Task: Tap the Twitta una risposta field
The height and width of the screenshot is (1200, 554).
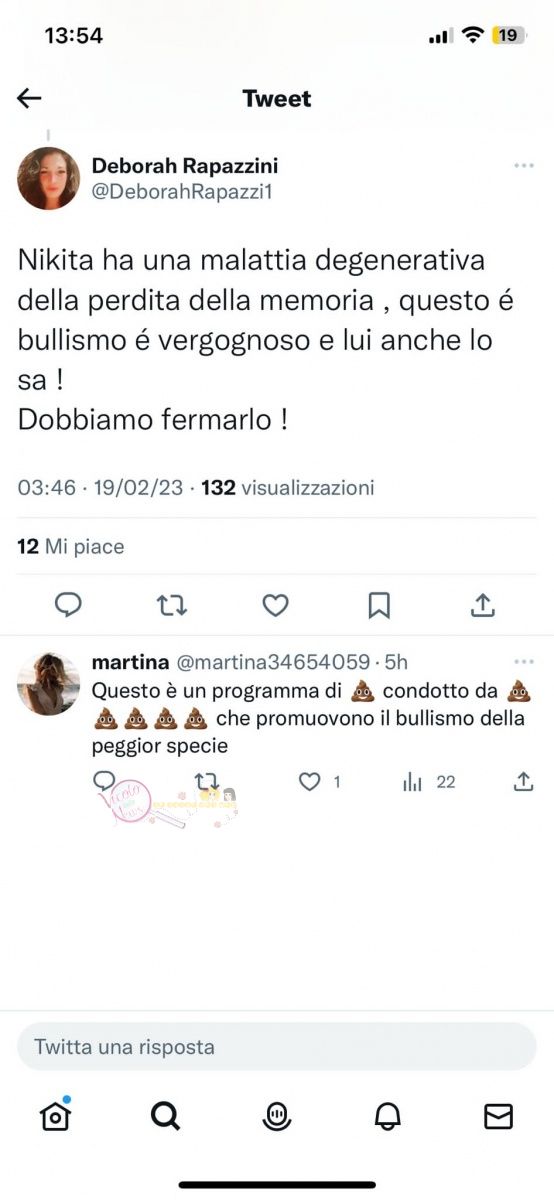Action: click(277, 1047)
